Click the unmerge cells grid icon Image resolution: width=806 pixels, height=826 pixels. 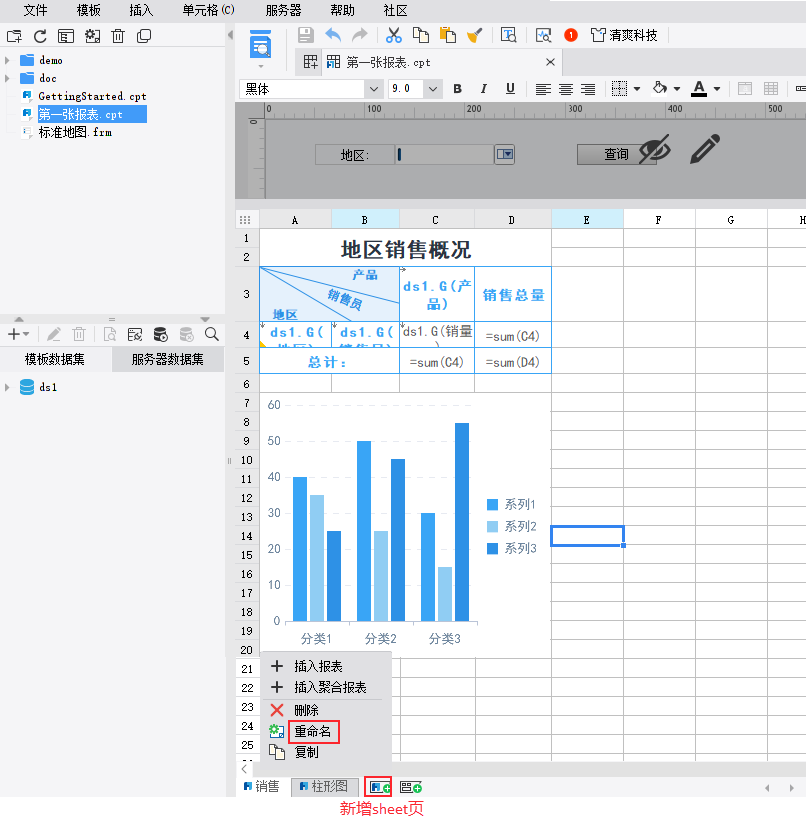click(771, 88)
